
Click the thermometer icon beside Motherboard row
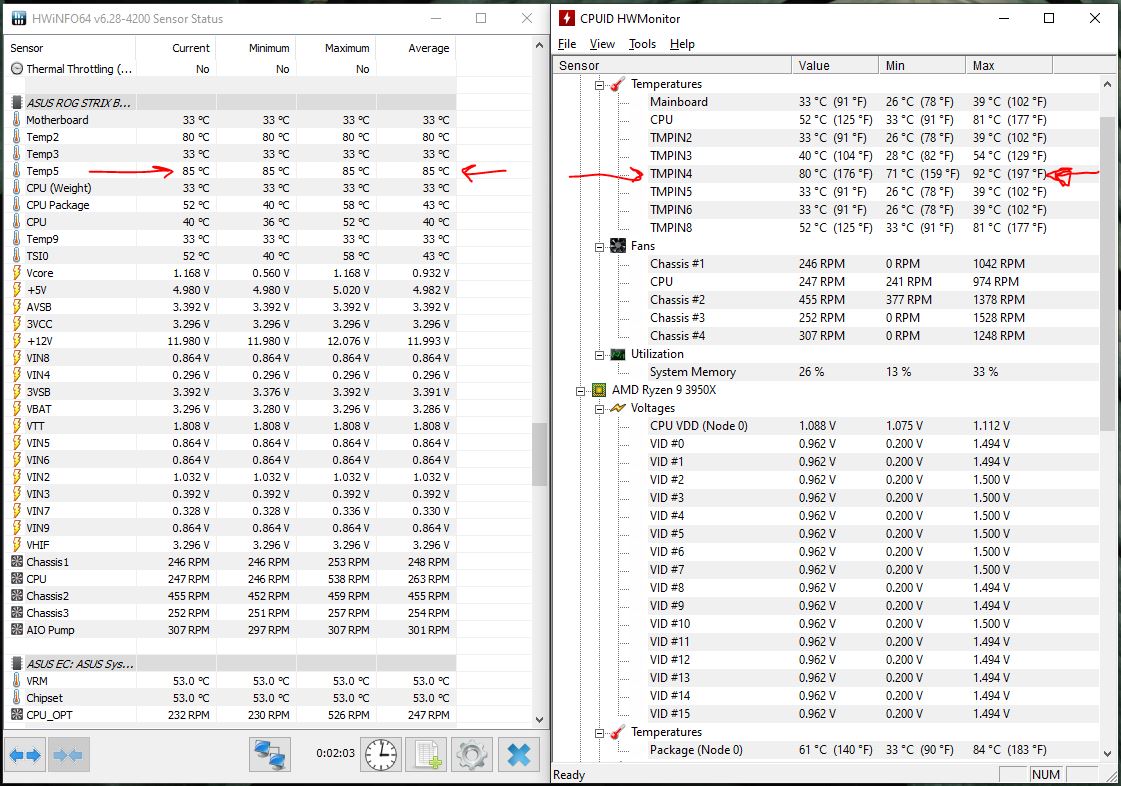[16, 119]
